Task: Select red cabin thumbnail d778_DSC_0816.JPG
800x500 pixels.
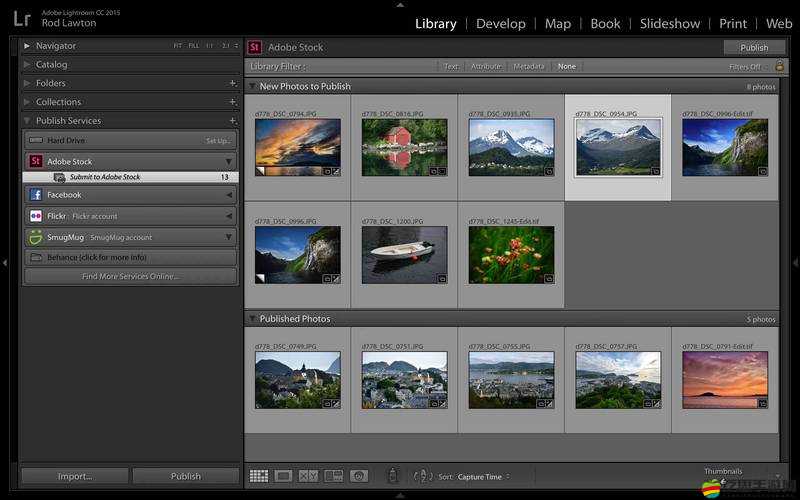Action: (405, 147)
